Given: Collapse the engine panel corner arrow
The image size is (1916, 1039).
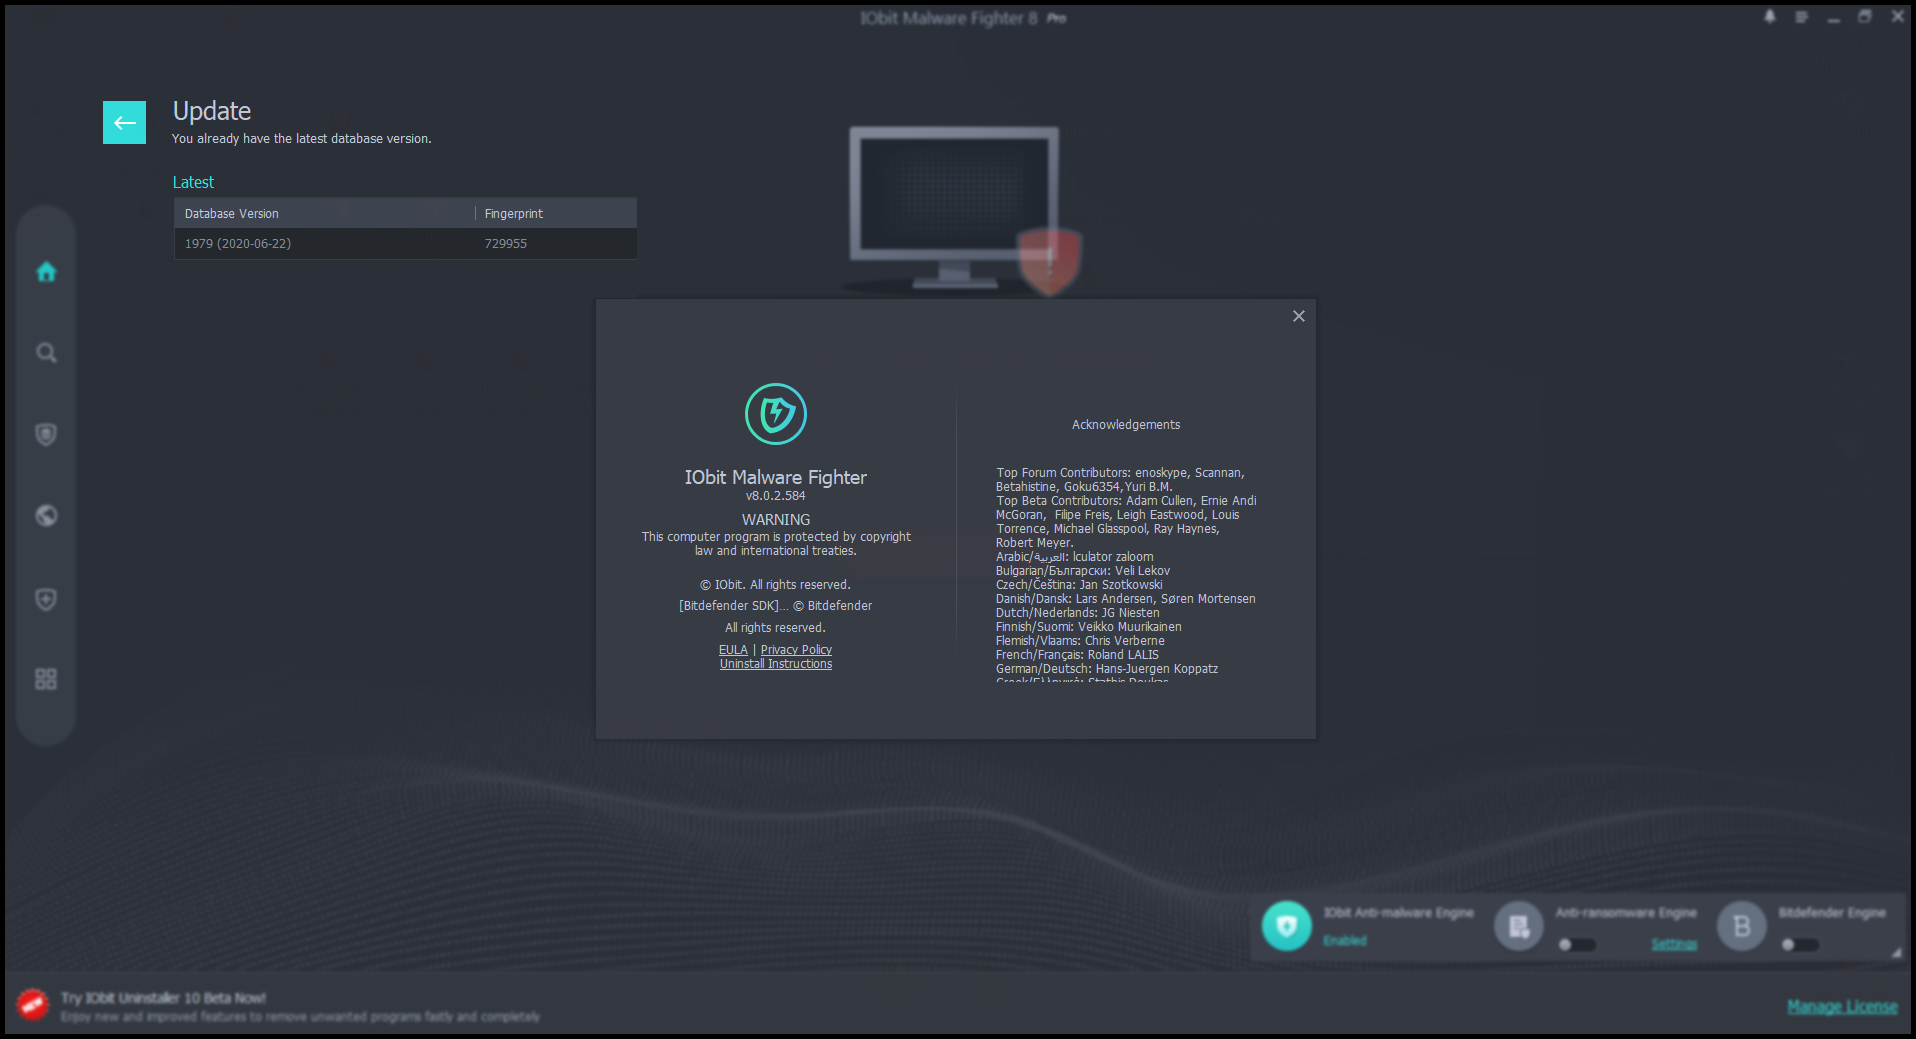Looking at the screenshot, I should tap(1896, 953).
